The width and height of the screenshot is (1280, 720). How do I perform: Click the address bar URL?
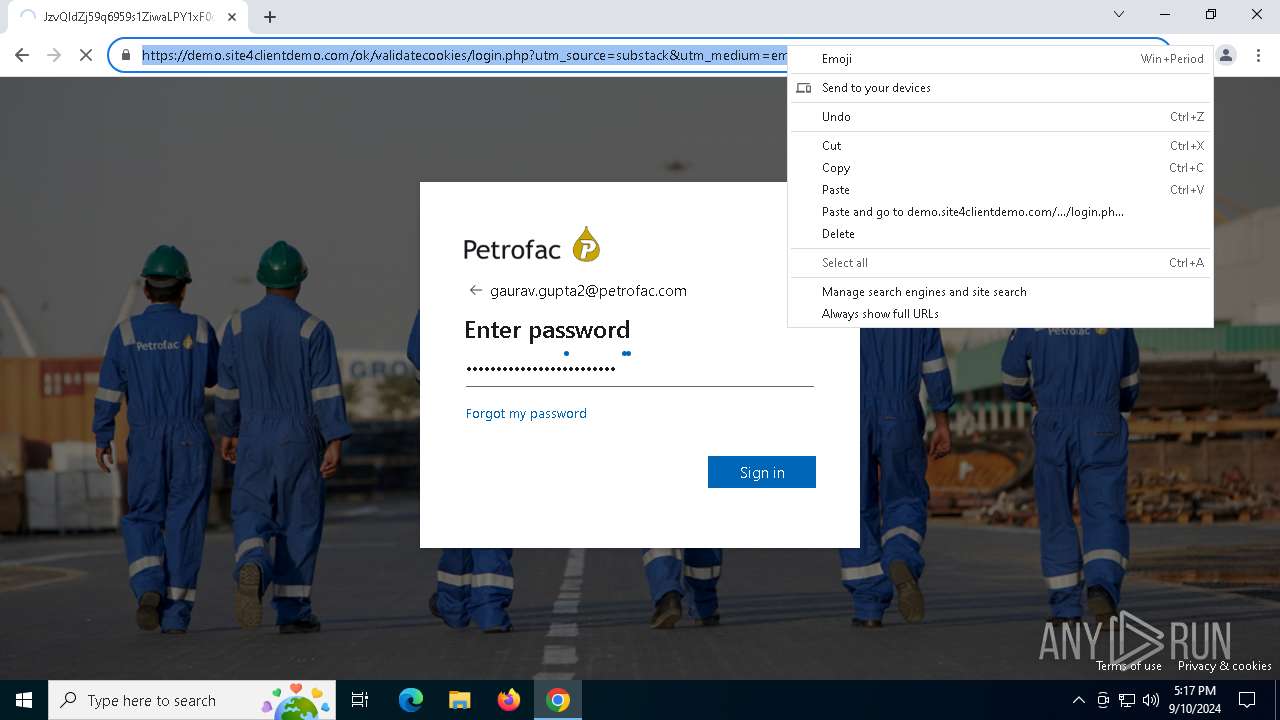(464, 56)
